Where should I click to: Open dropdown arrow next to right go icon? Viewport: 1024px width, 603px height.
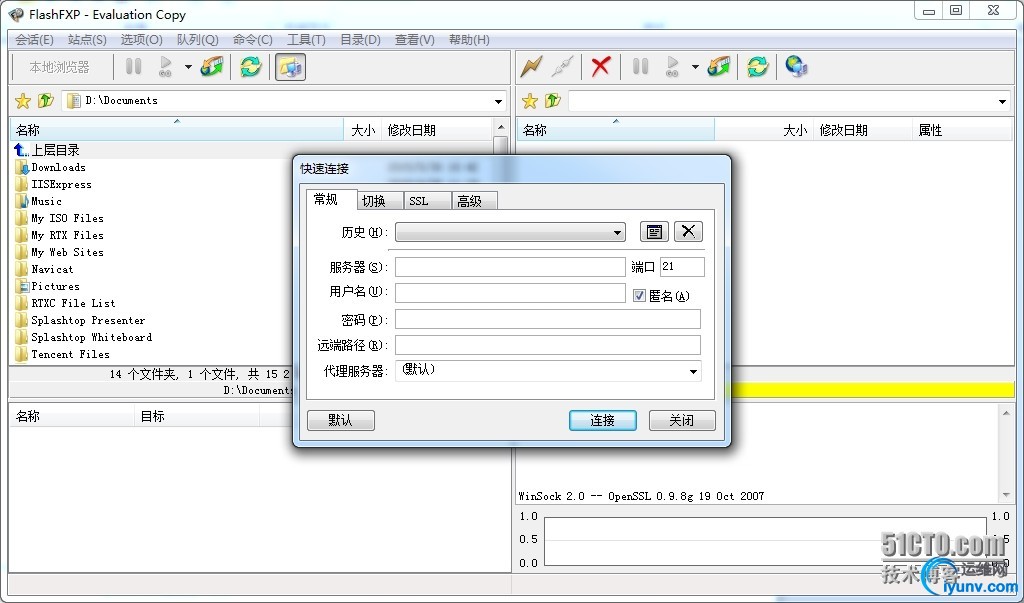pos(695,67)
